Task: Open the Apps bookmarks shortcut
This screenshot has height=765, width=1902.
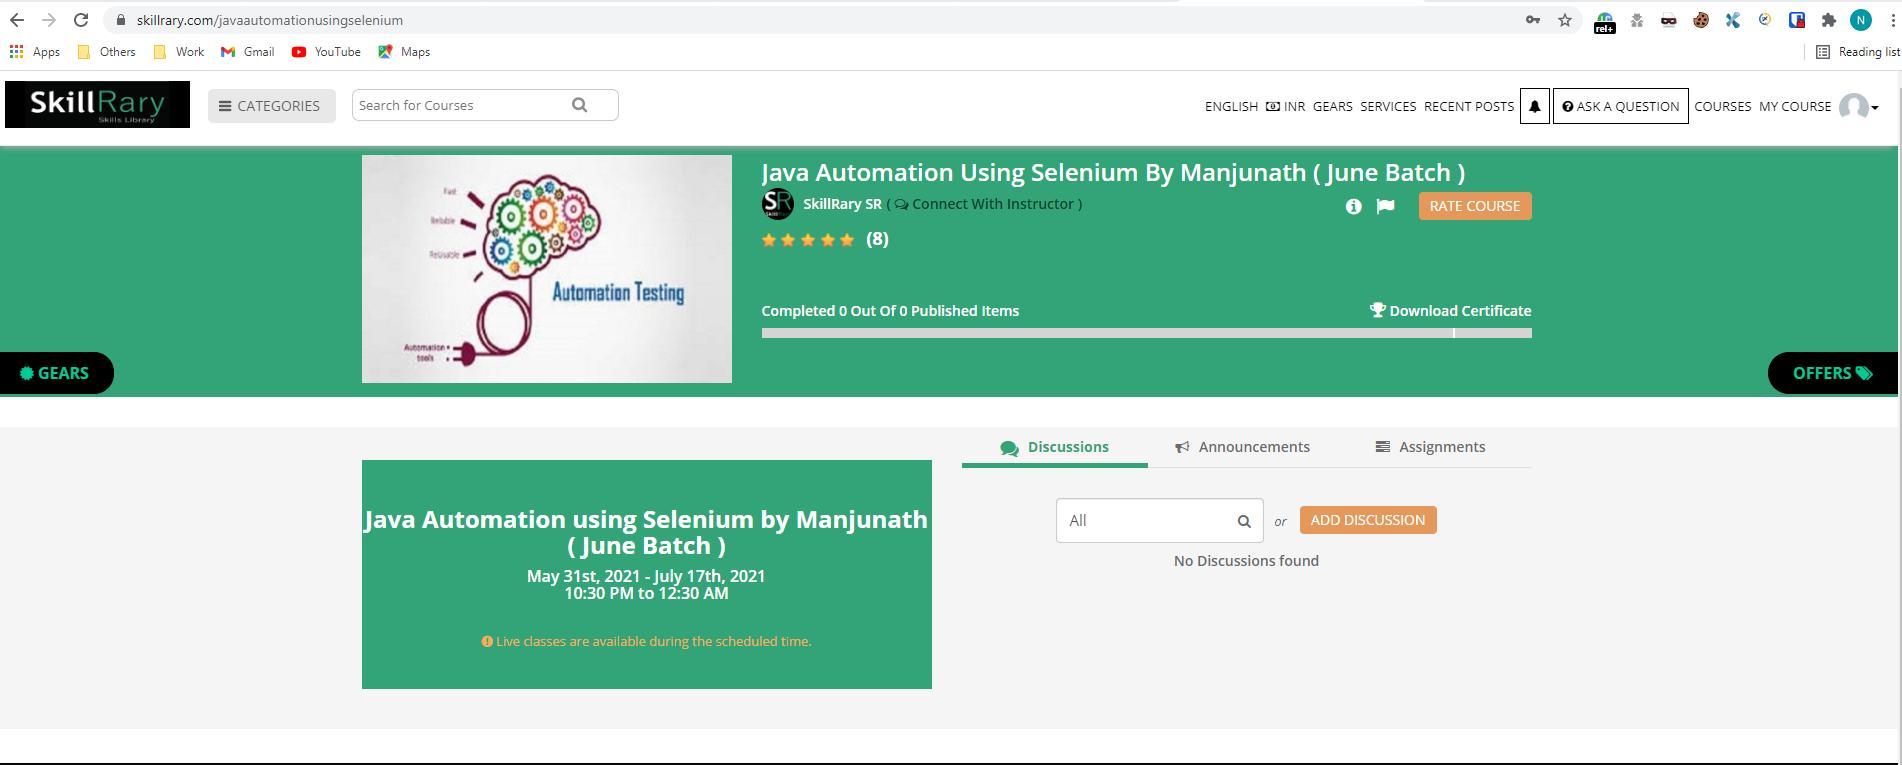Action: tap(35, 52)
